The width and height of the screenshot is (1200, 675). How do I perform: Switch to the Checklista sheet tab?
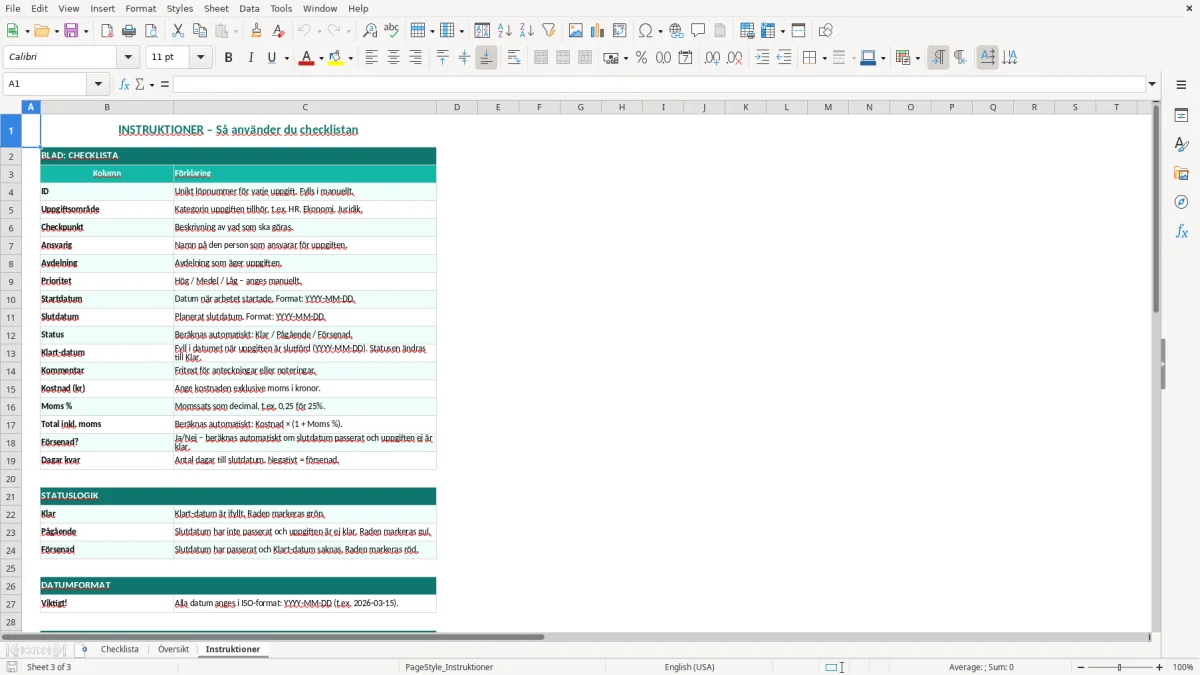[x=120, y=649]
